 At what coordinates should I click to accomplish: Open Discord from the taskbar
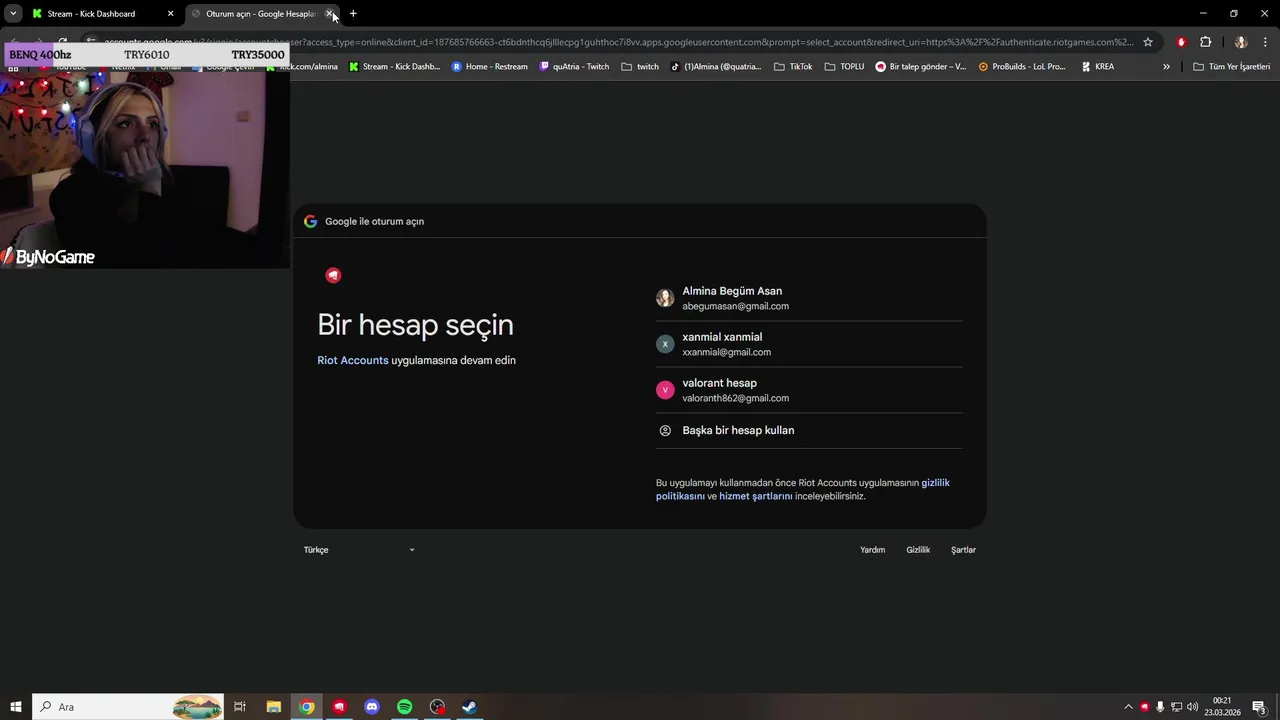(372, 707)
